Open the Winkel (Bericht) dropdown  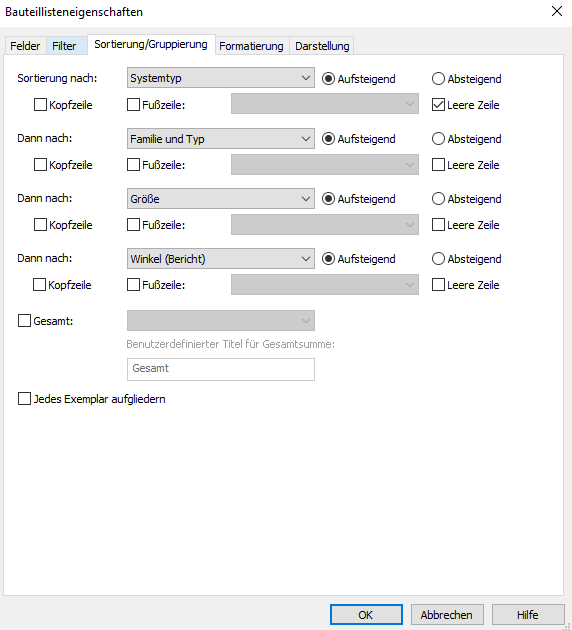pyautogui.click(x=221, y=259)
